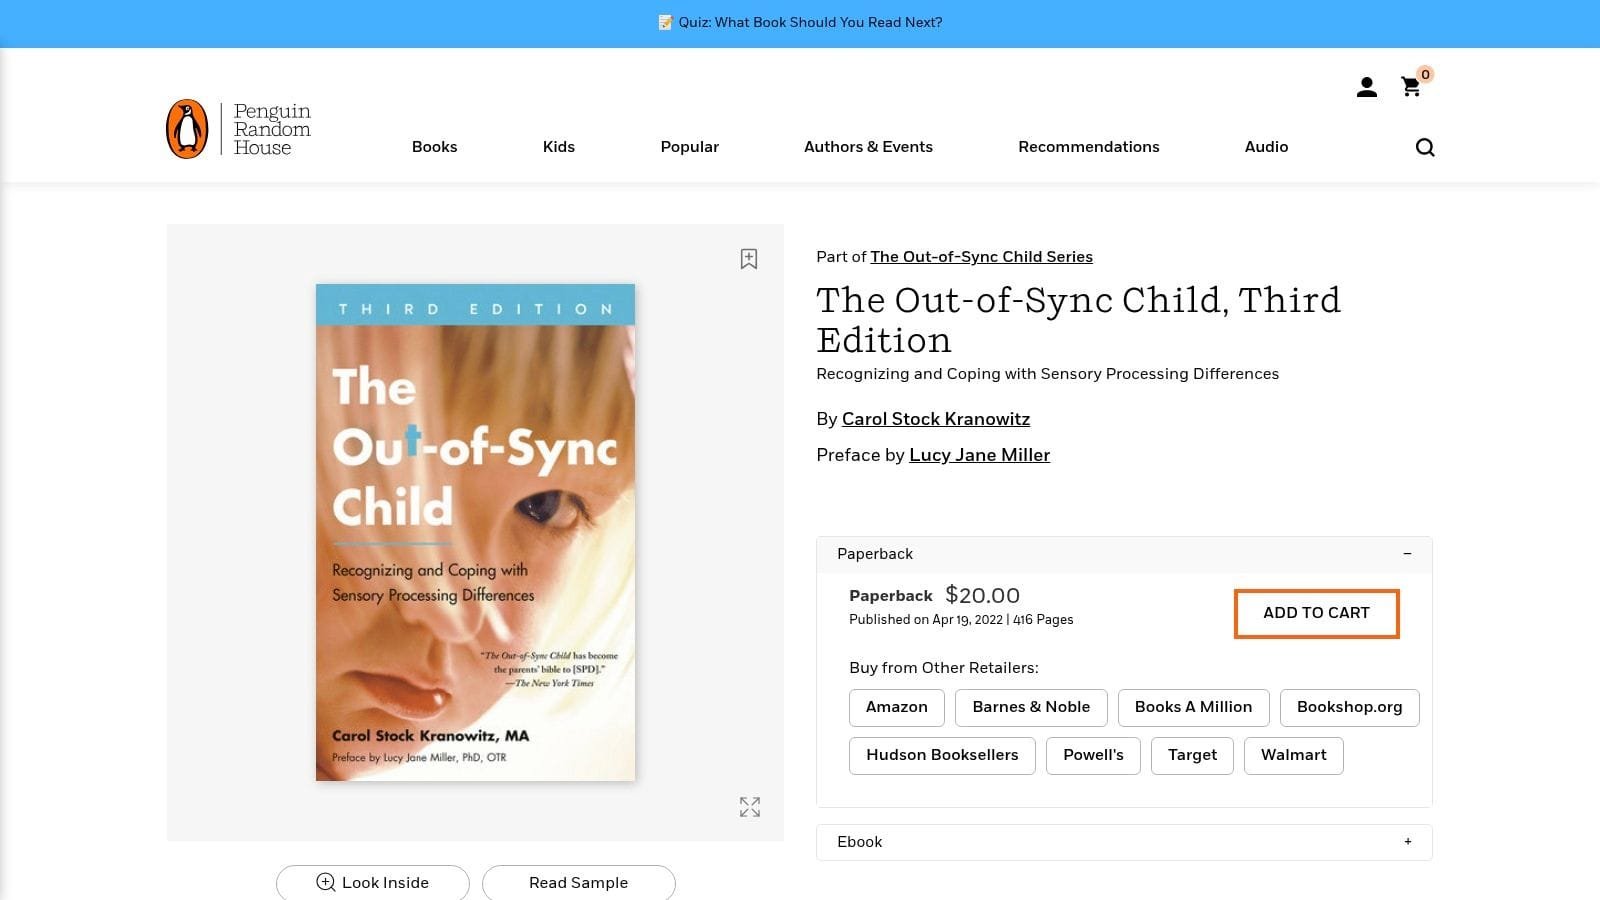Open the Authors & Events menu
Viewport: 1600px width, 900px height.
coord(868,147)
